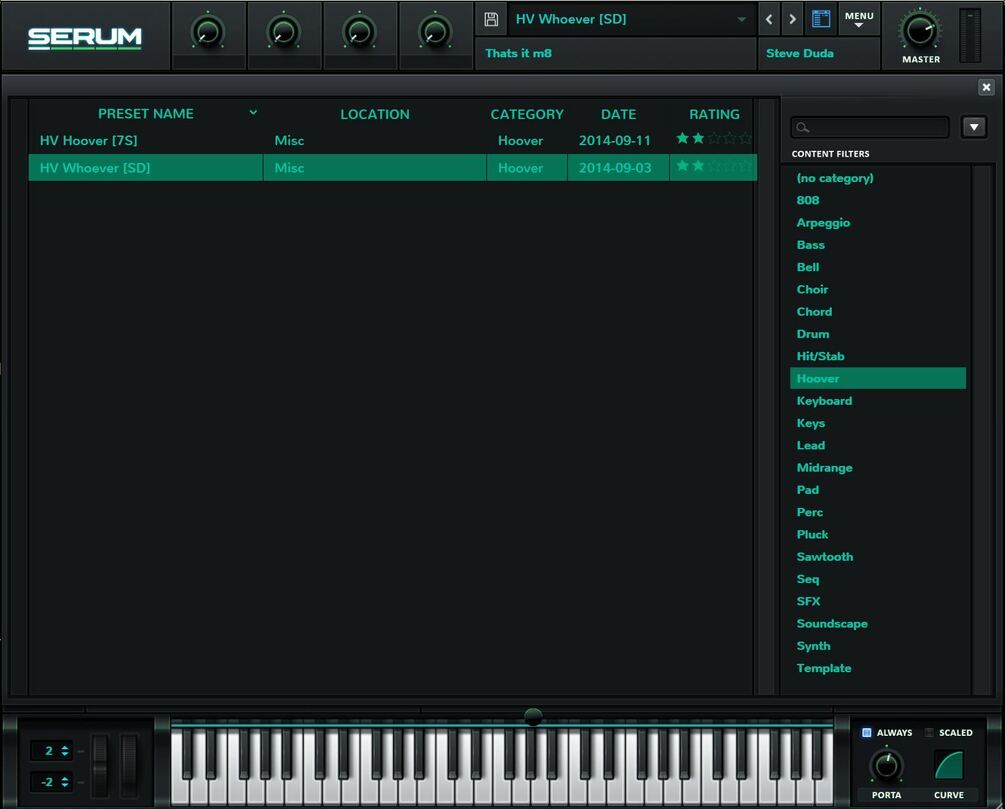This screenshot has height=809, width=1005.
Task: Close the preset browser panel
Action: 986,87
